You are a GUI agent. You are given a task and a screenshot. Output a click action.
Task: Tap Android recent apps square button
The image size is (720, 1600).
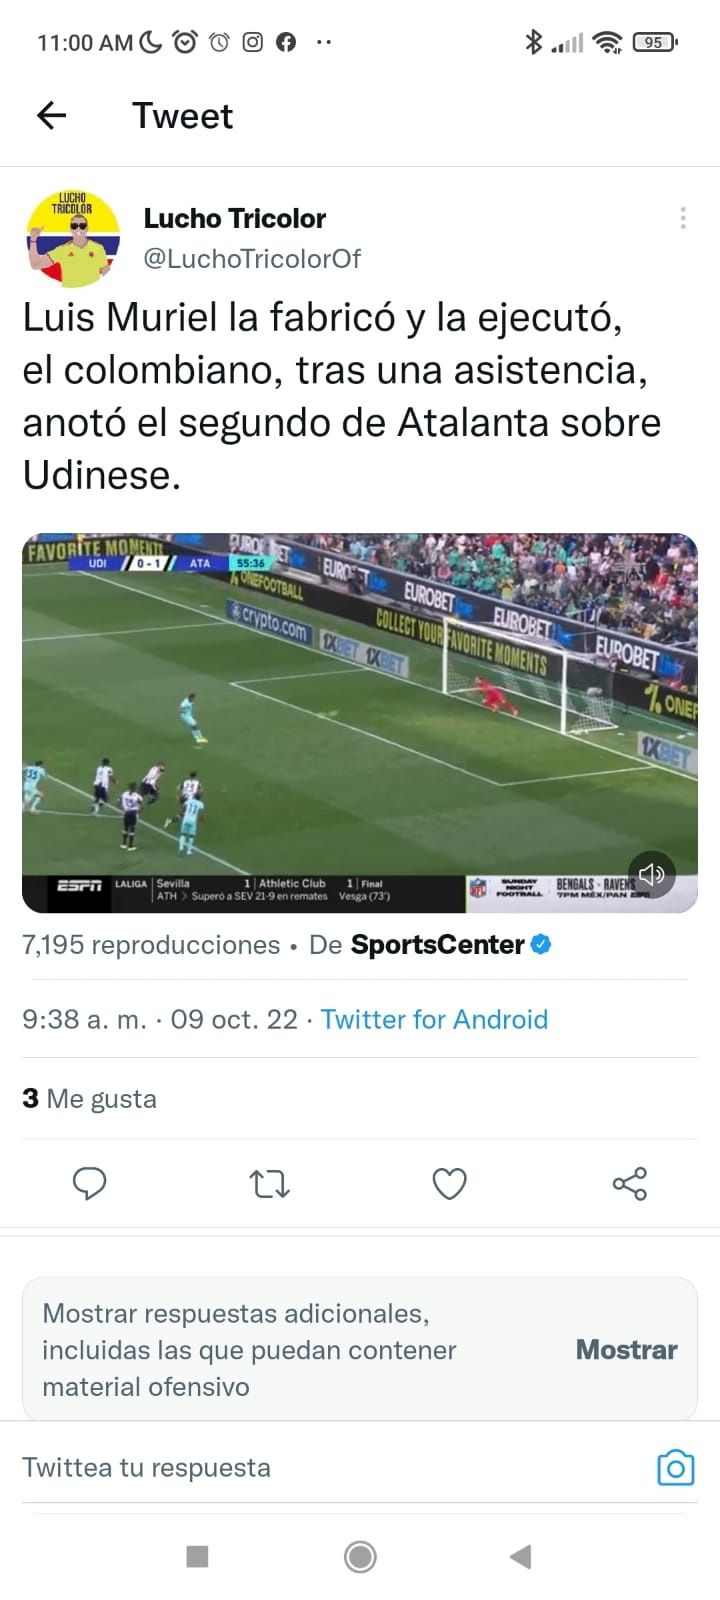[197, 1556]
